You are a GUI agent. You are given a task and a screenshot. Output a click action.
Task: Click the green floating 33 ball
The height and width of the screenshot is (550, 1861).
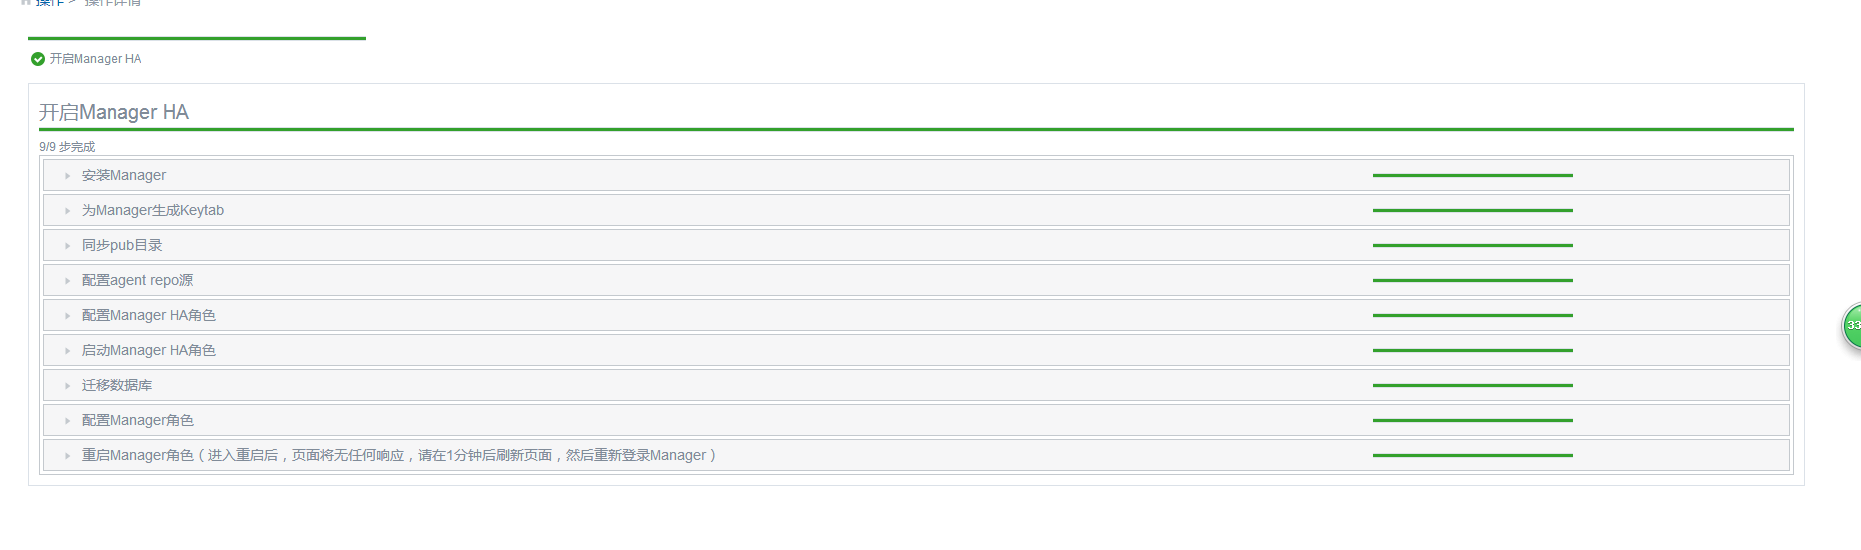pos(1852,326)
